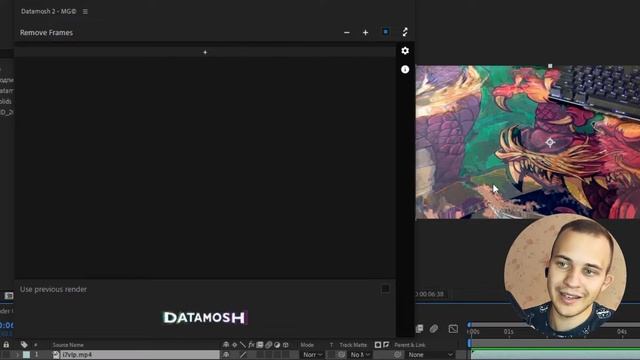Click the invert matte icon before Parent & Link
640x360 pixels.
[386, 345]
